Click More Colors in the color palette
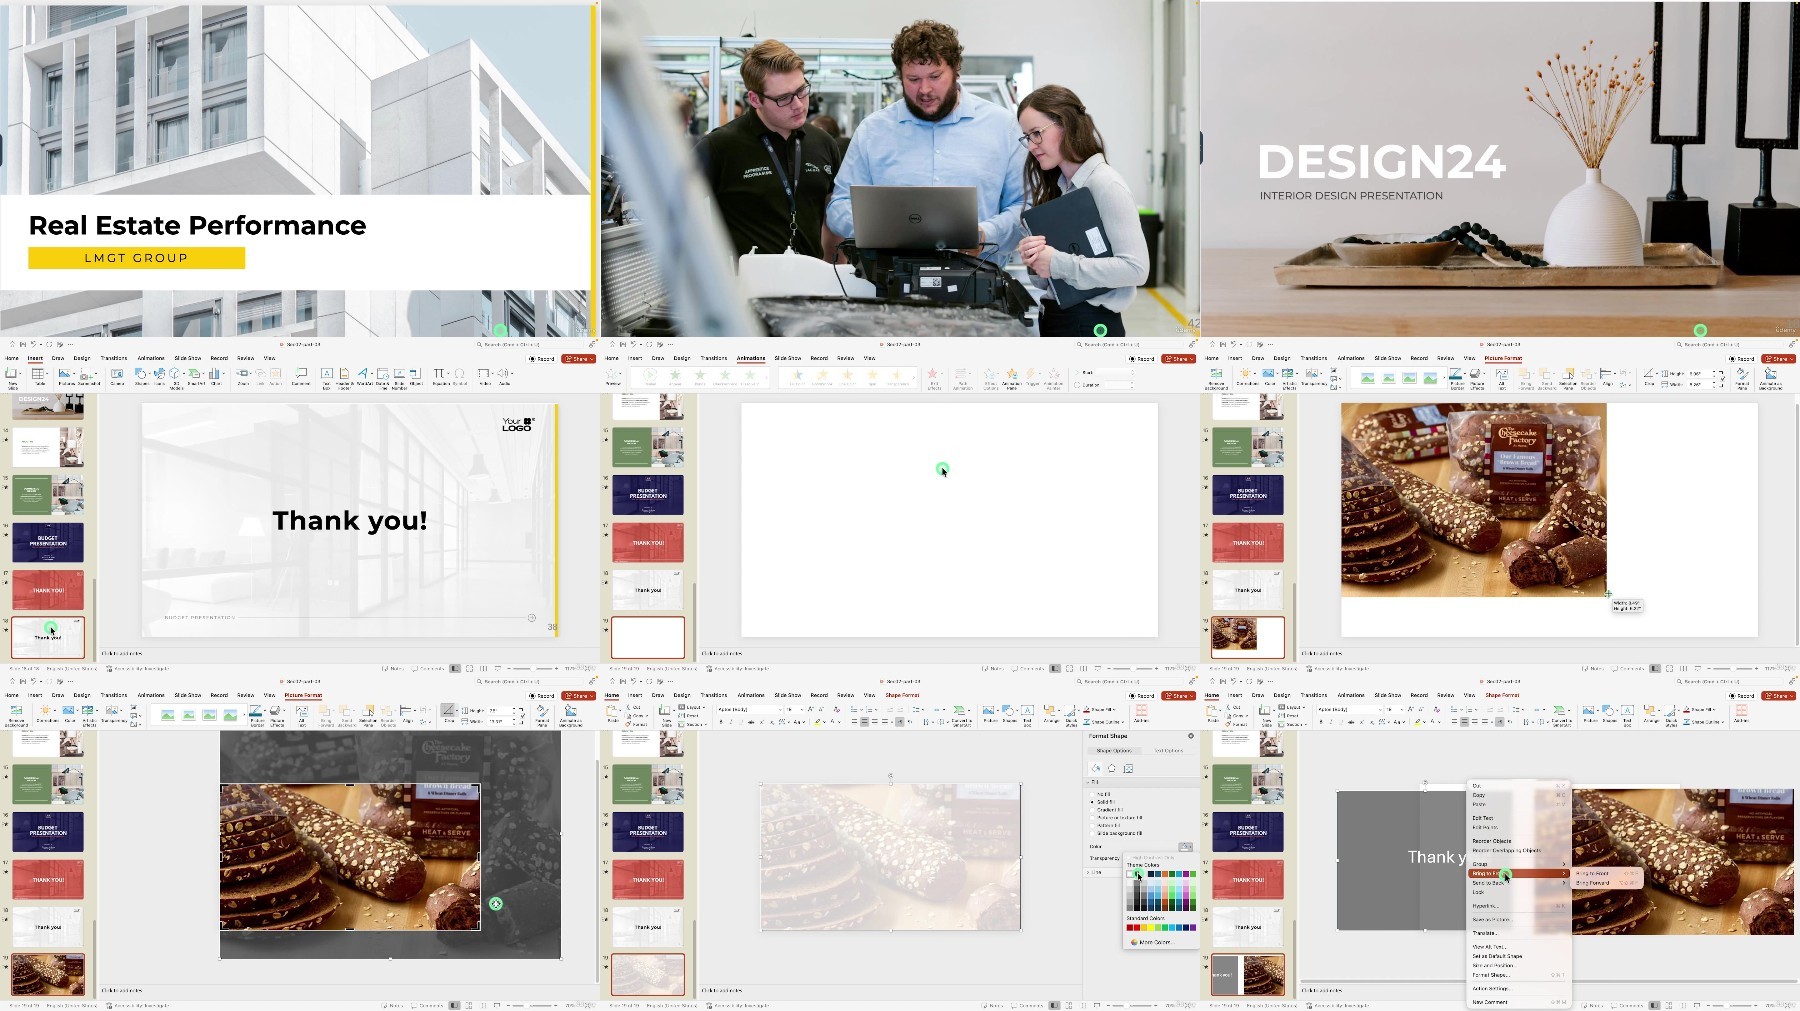The width and height of the screenshot is (1800, 1011). click(1151, 942)
